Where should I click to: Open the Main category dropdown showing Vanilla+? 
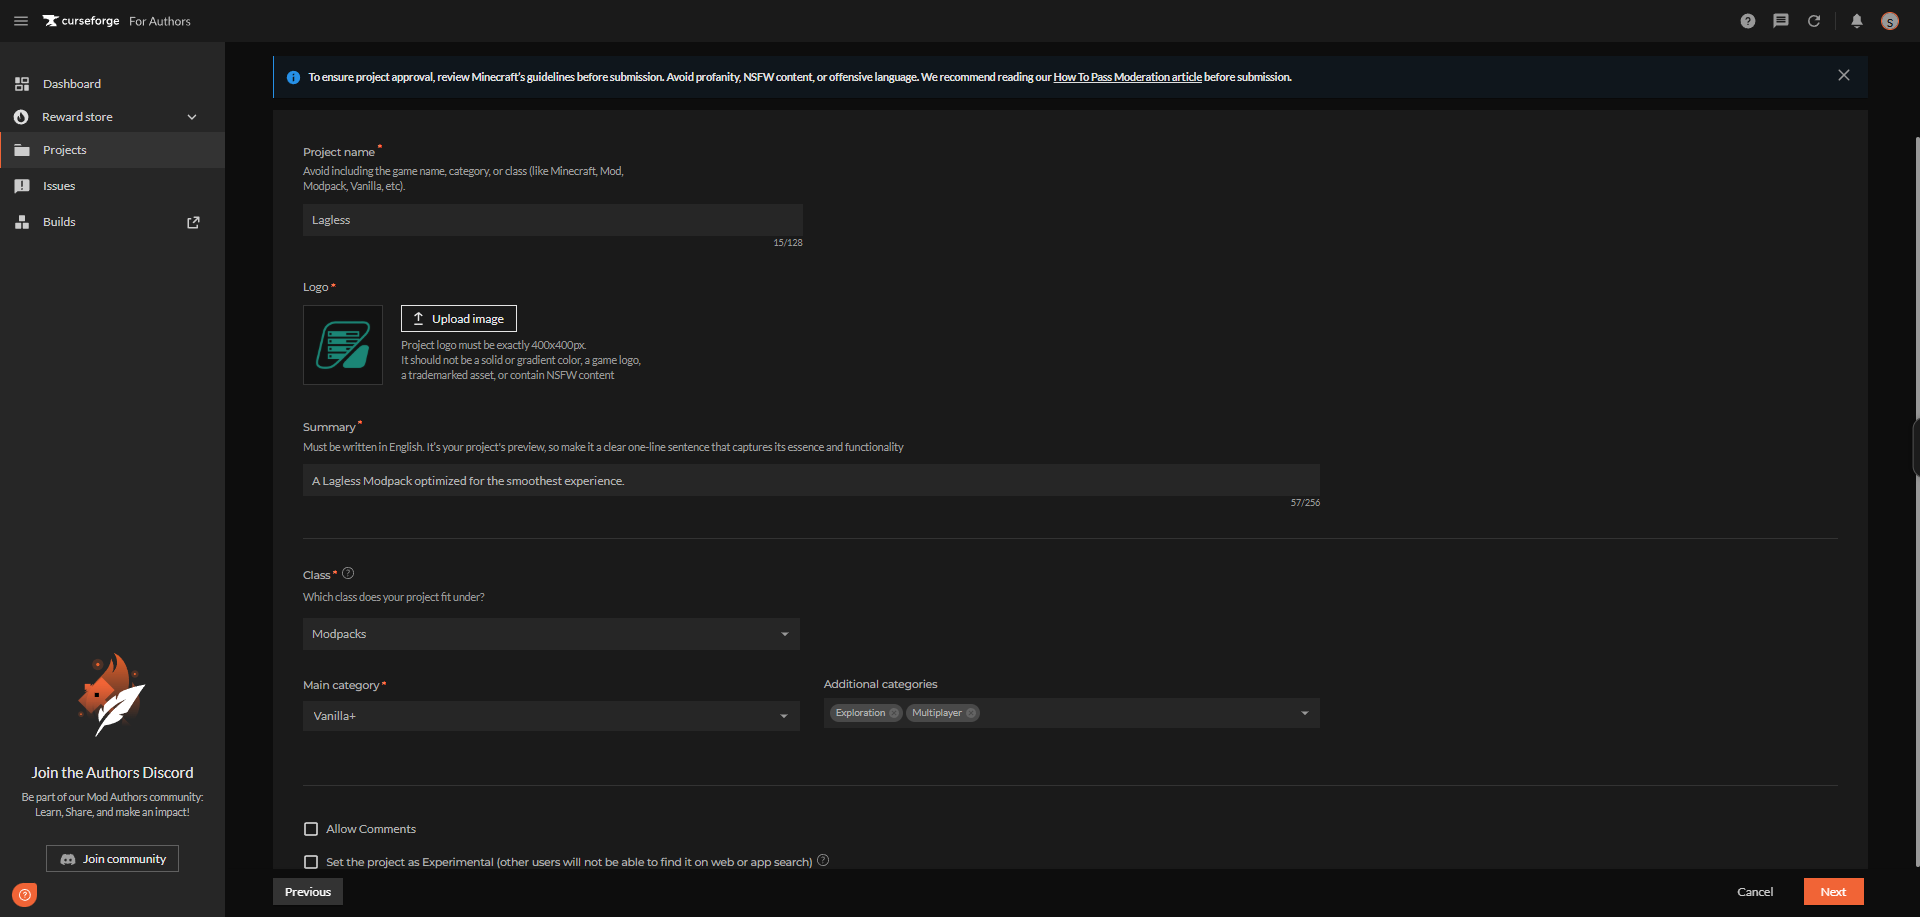[551, 716]
